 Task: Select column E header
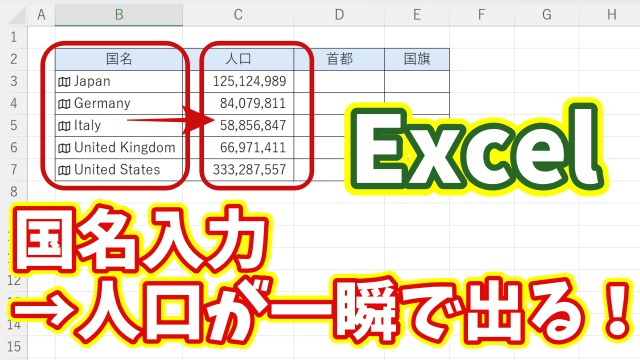[417, 15]
